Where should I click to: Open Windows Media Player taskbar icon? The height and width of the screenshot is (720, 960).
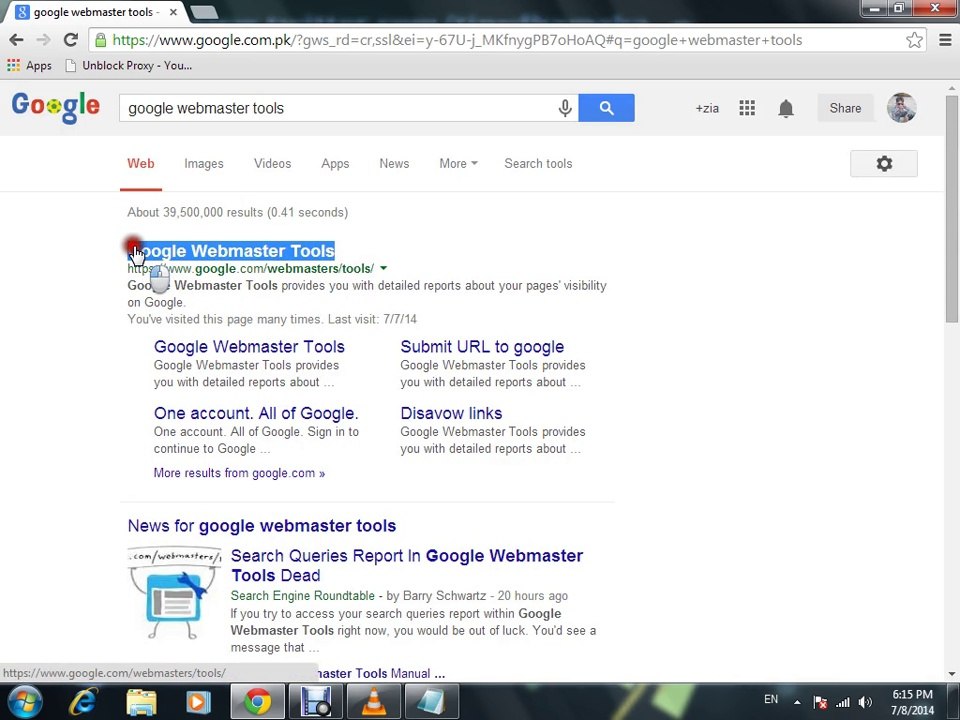[x=198, y=702]
